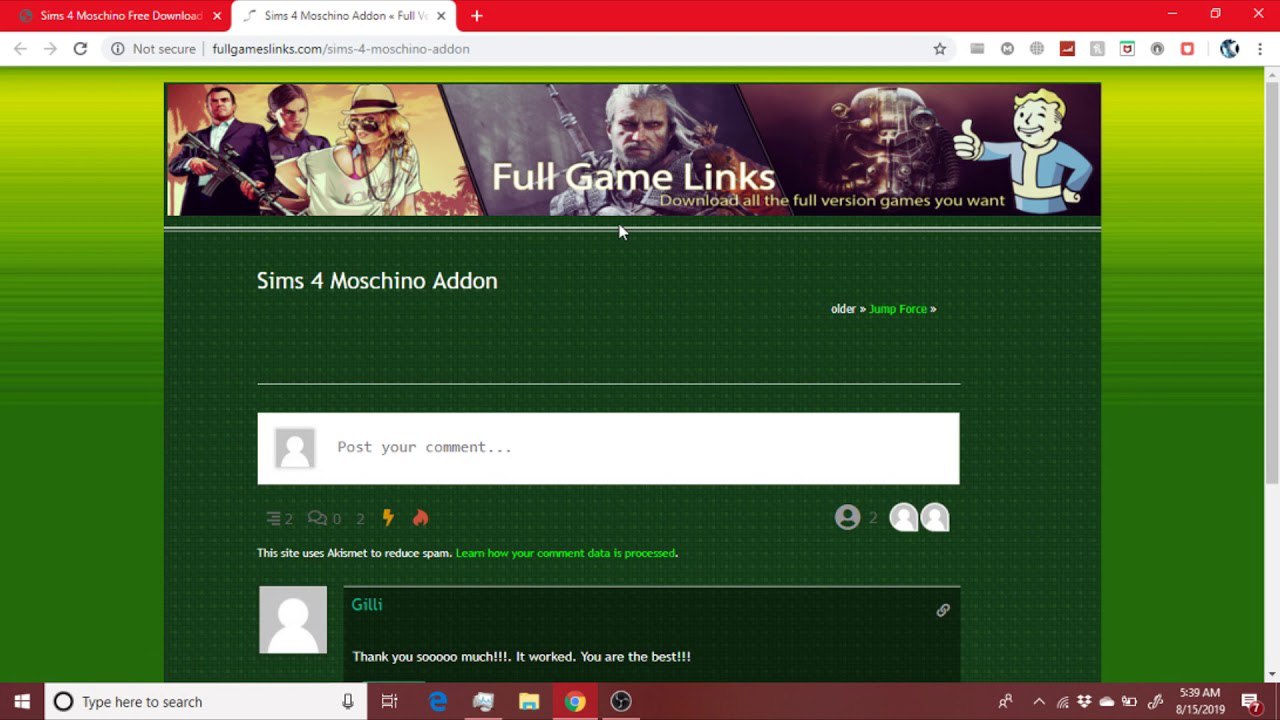Open the Chrome profile avatar
This screenshot has width=1280, height=720.
point(1230,48)
